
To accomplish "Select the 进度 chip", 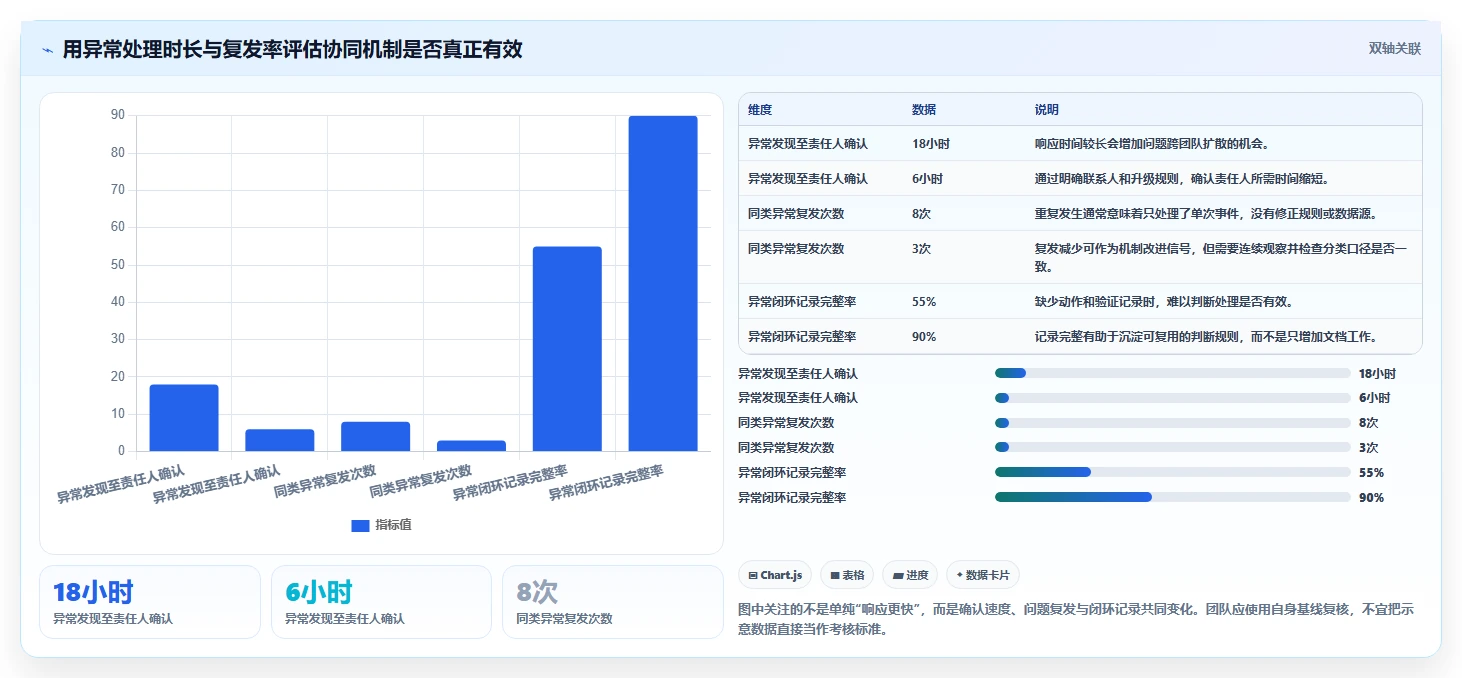I will tap(910, 575).
